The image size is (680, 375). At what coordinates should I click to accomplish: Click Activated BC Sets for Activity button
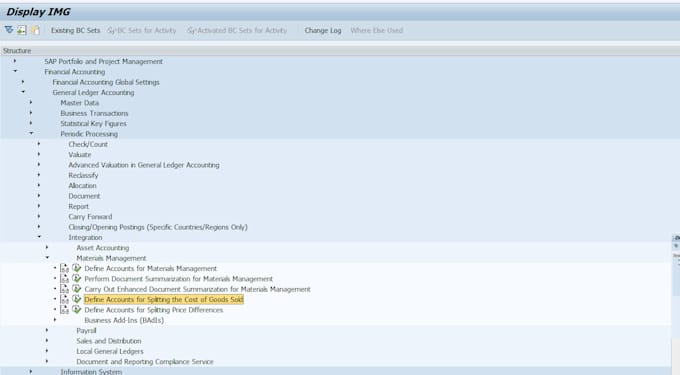(237, 30)
